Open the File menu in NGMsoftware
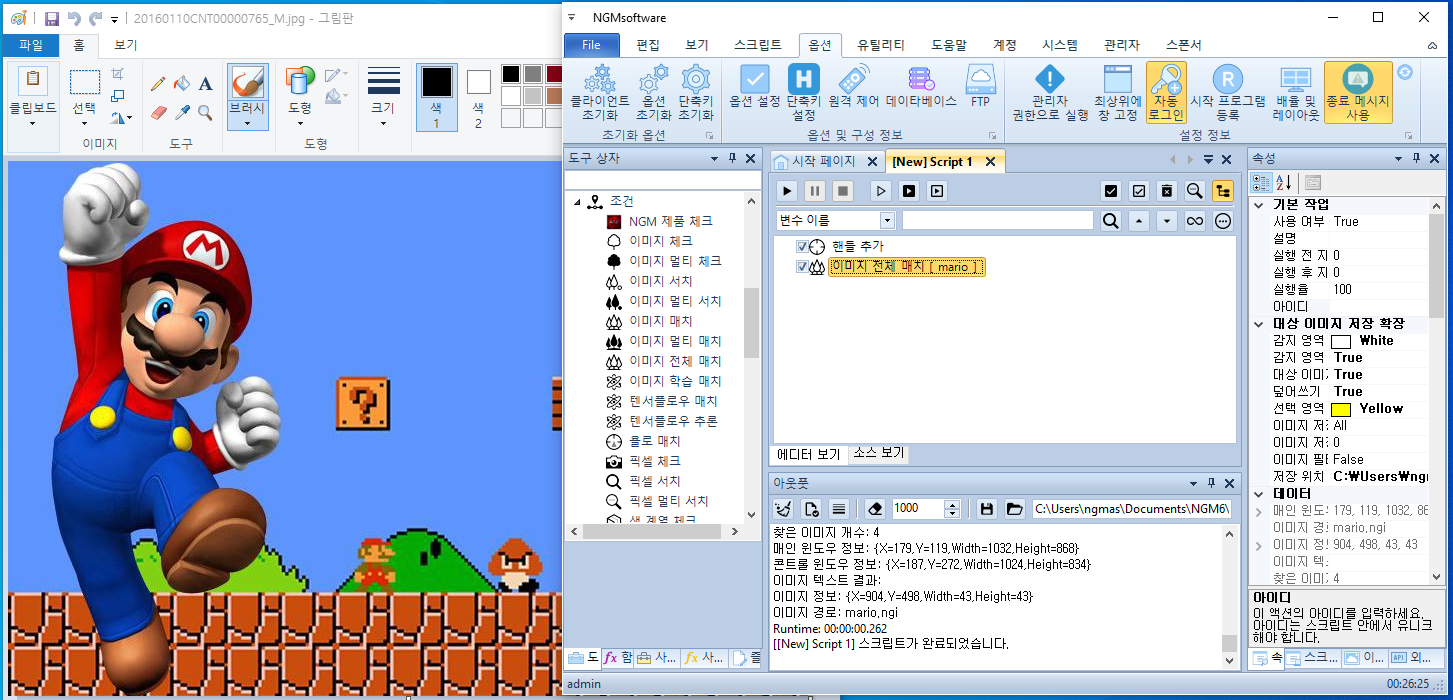Viewport: 1453px width, 700px height. click(592, 45)
